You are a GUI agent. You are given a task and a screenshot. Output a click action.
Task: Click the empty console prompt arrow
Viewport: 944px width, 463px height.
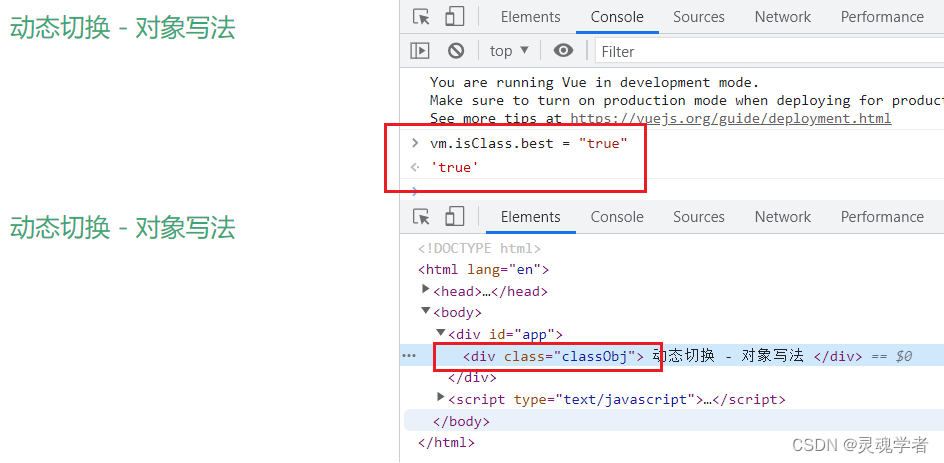coord(414,191)
